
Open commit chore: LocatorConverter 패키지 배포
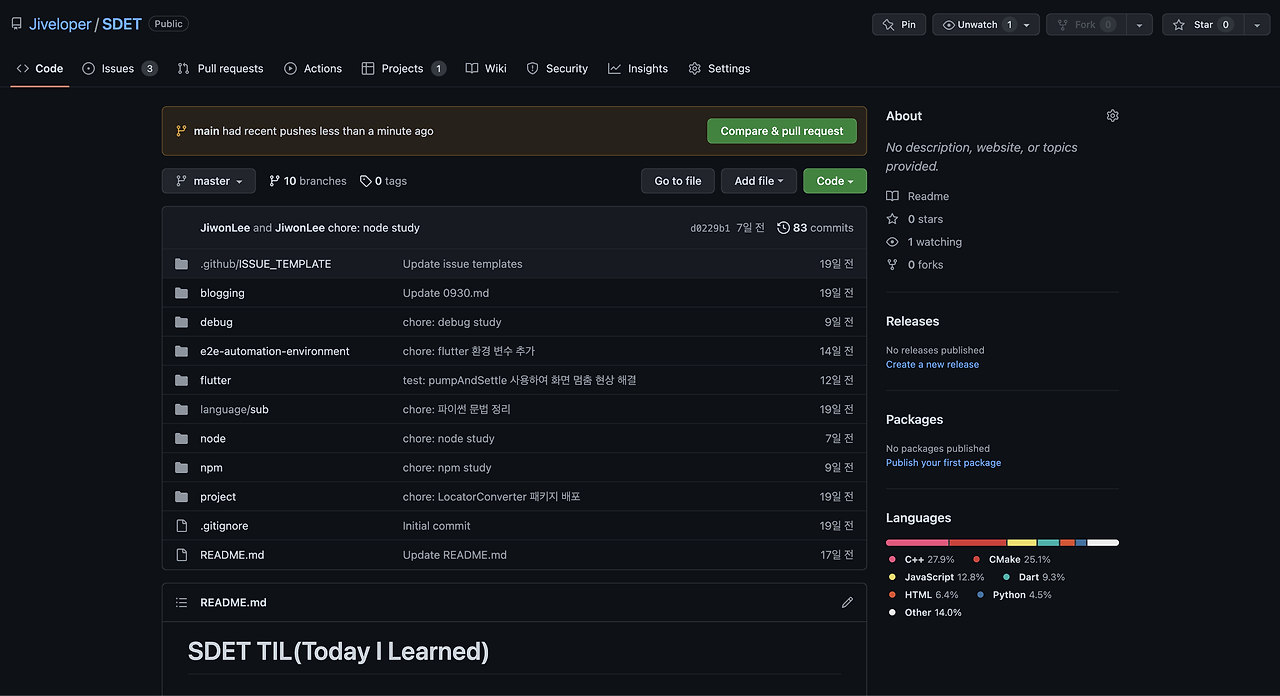[x=492, y=496]
